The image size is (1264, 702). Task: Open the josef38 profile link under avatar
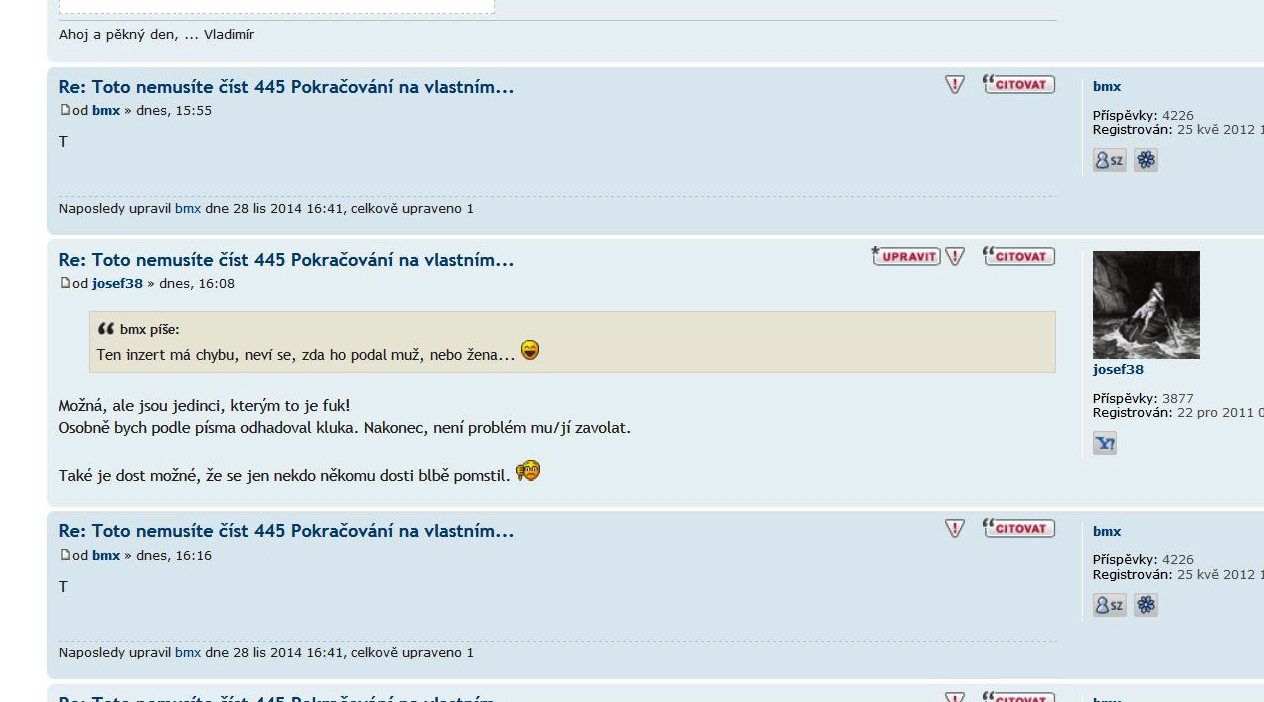pos(1118,370)
